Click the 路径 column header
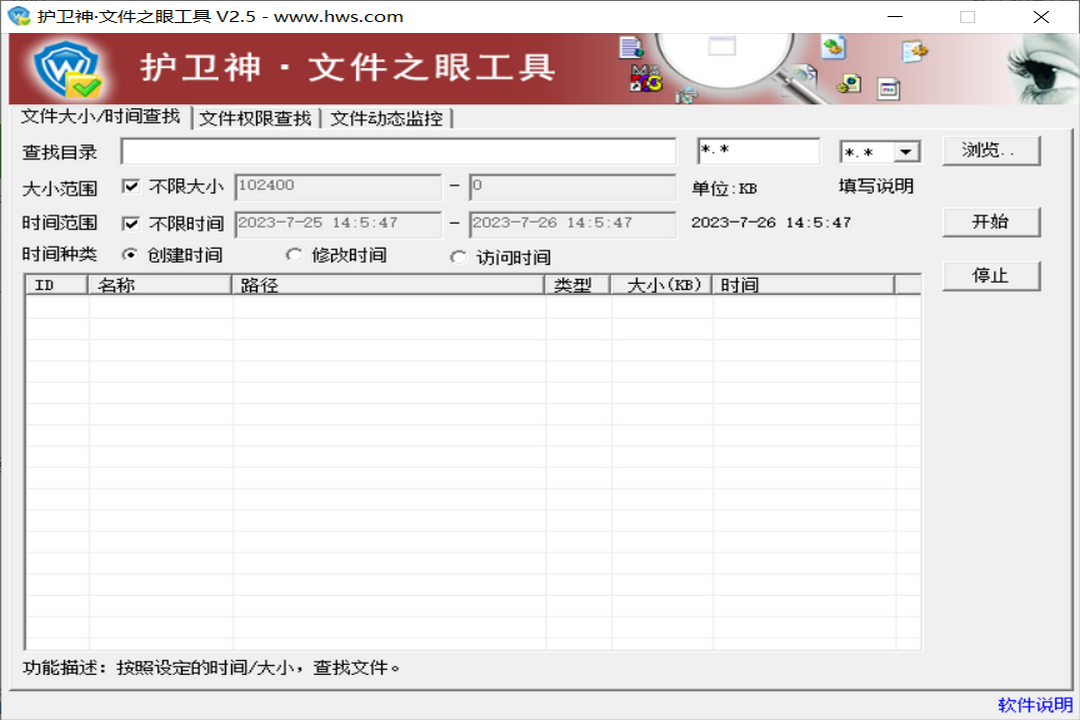 click(x=388, y=285)
